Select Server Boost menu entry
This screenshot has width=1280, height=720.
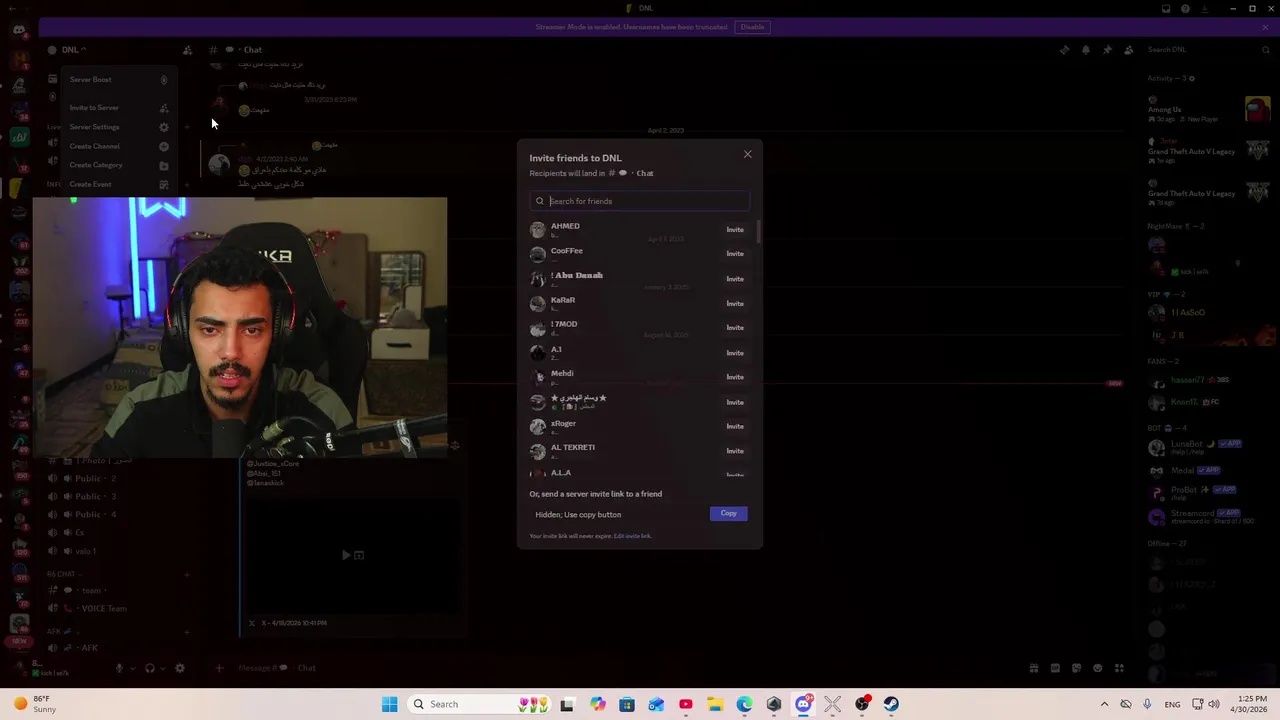click(x=119, y=80)
